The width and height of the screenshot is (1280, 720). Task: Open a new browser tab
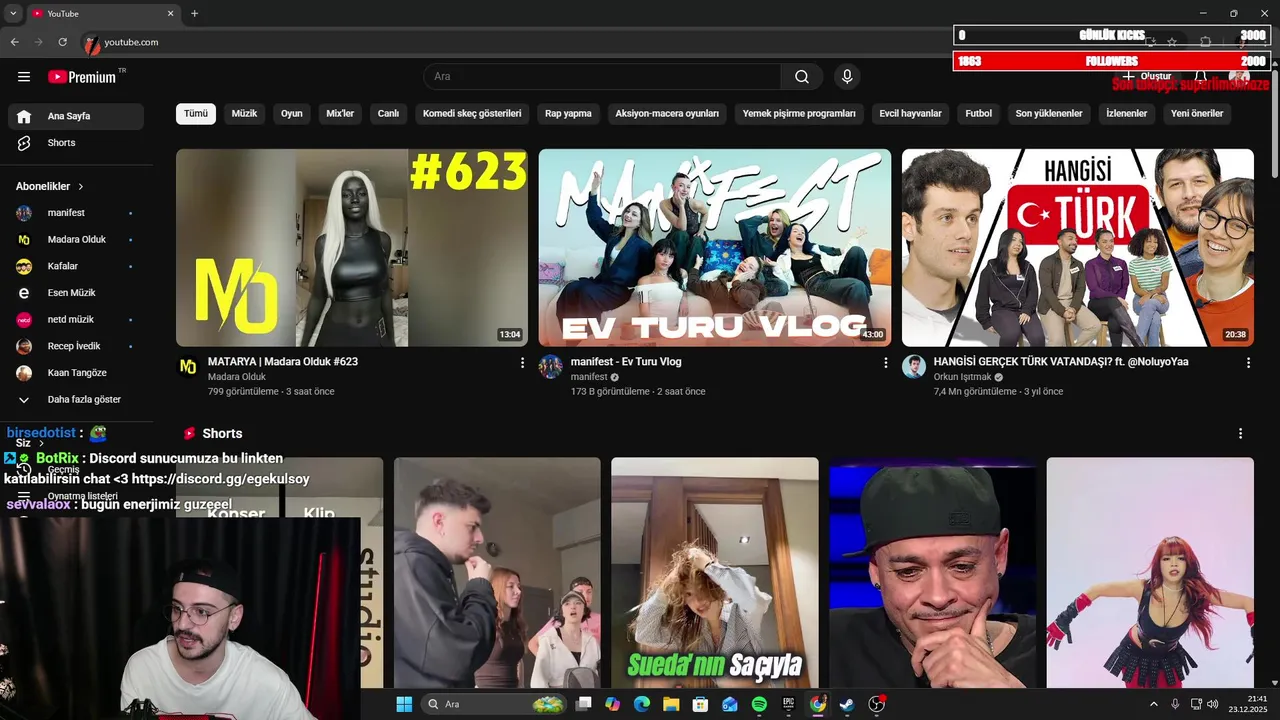tap(194, 14)
